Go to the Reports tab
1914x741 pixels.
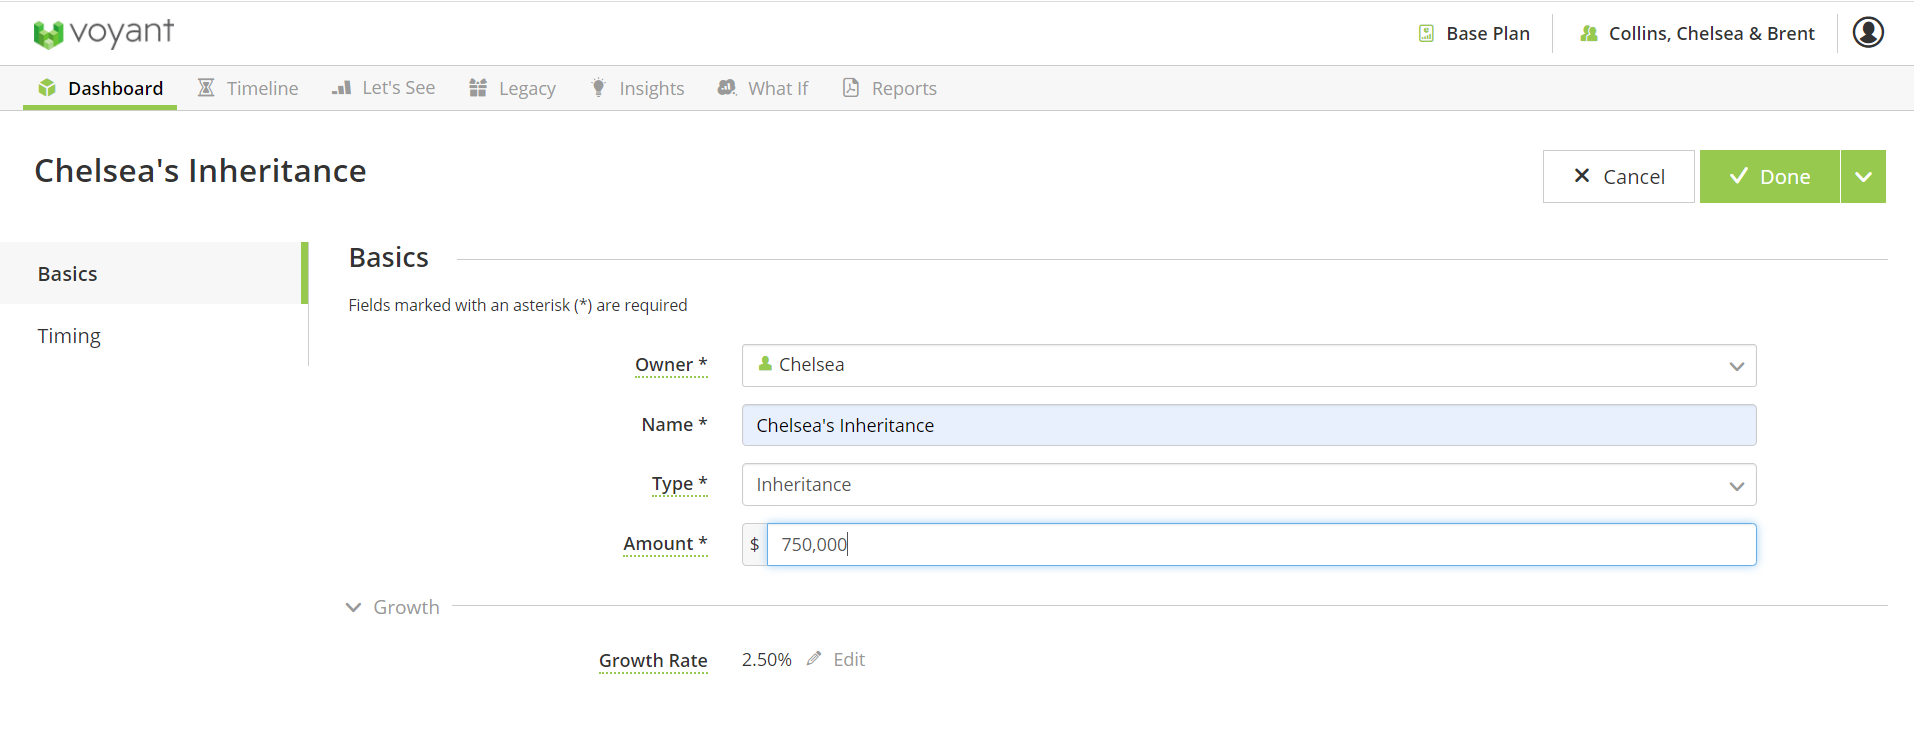(x=890, y=88)
